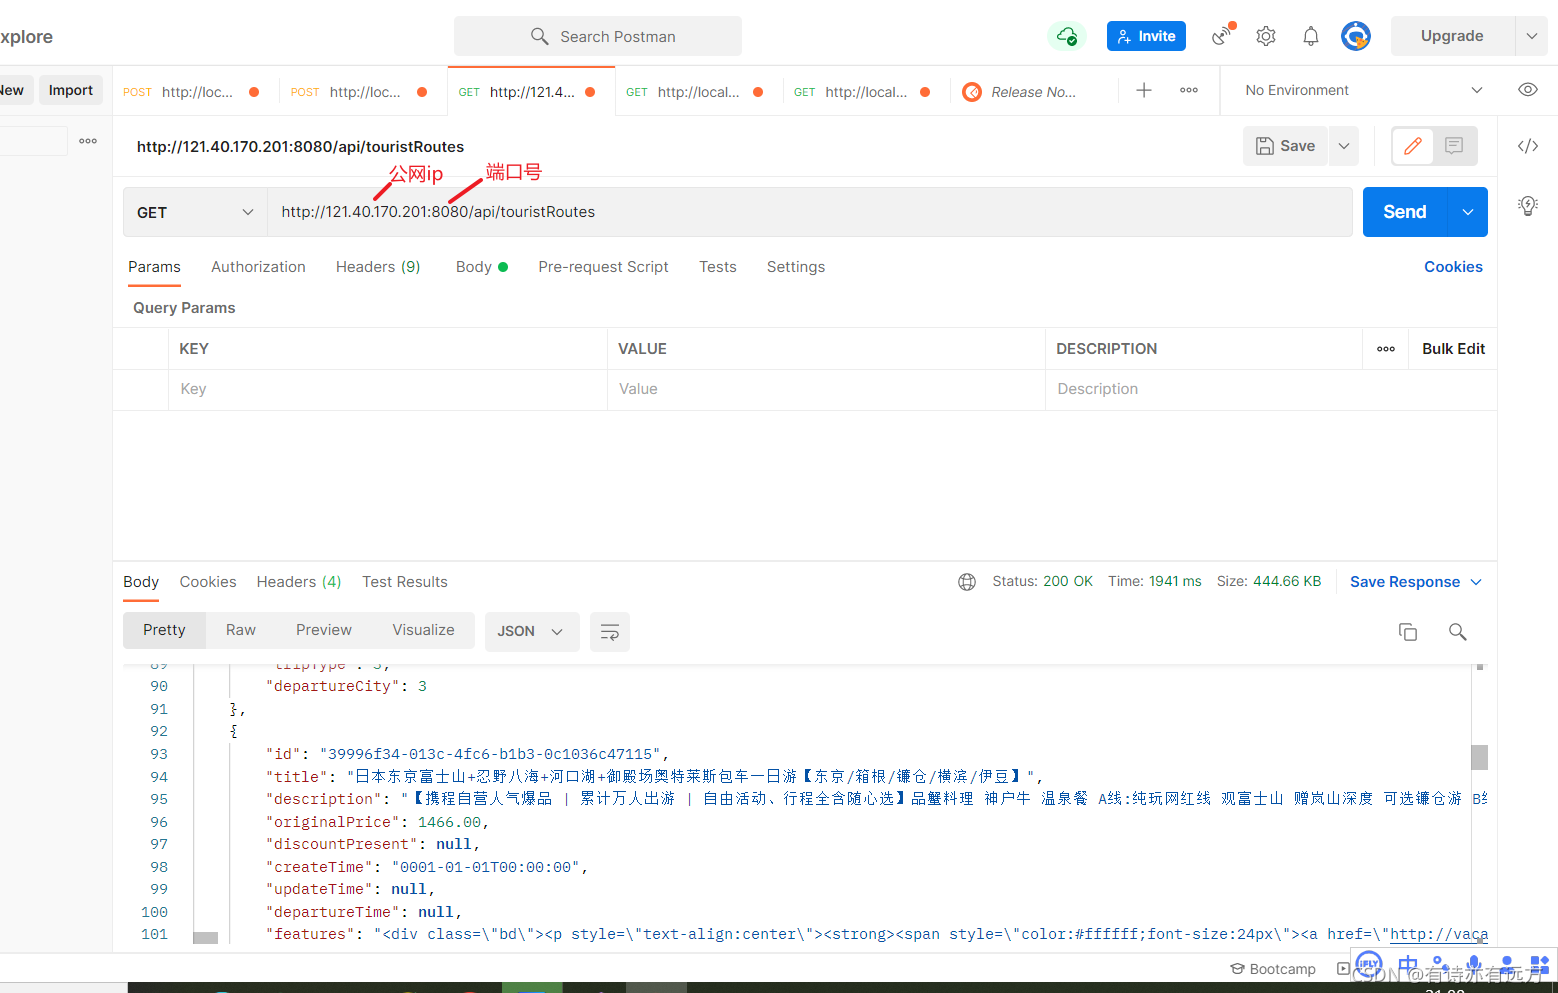
Task: Click the Import button
Action: (x=71, y=90)
